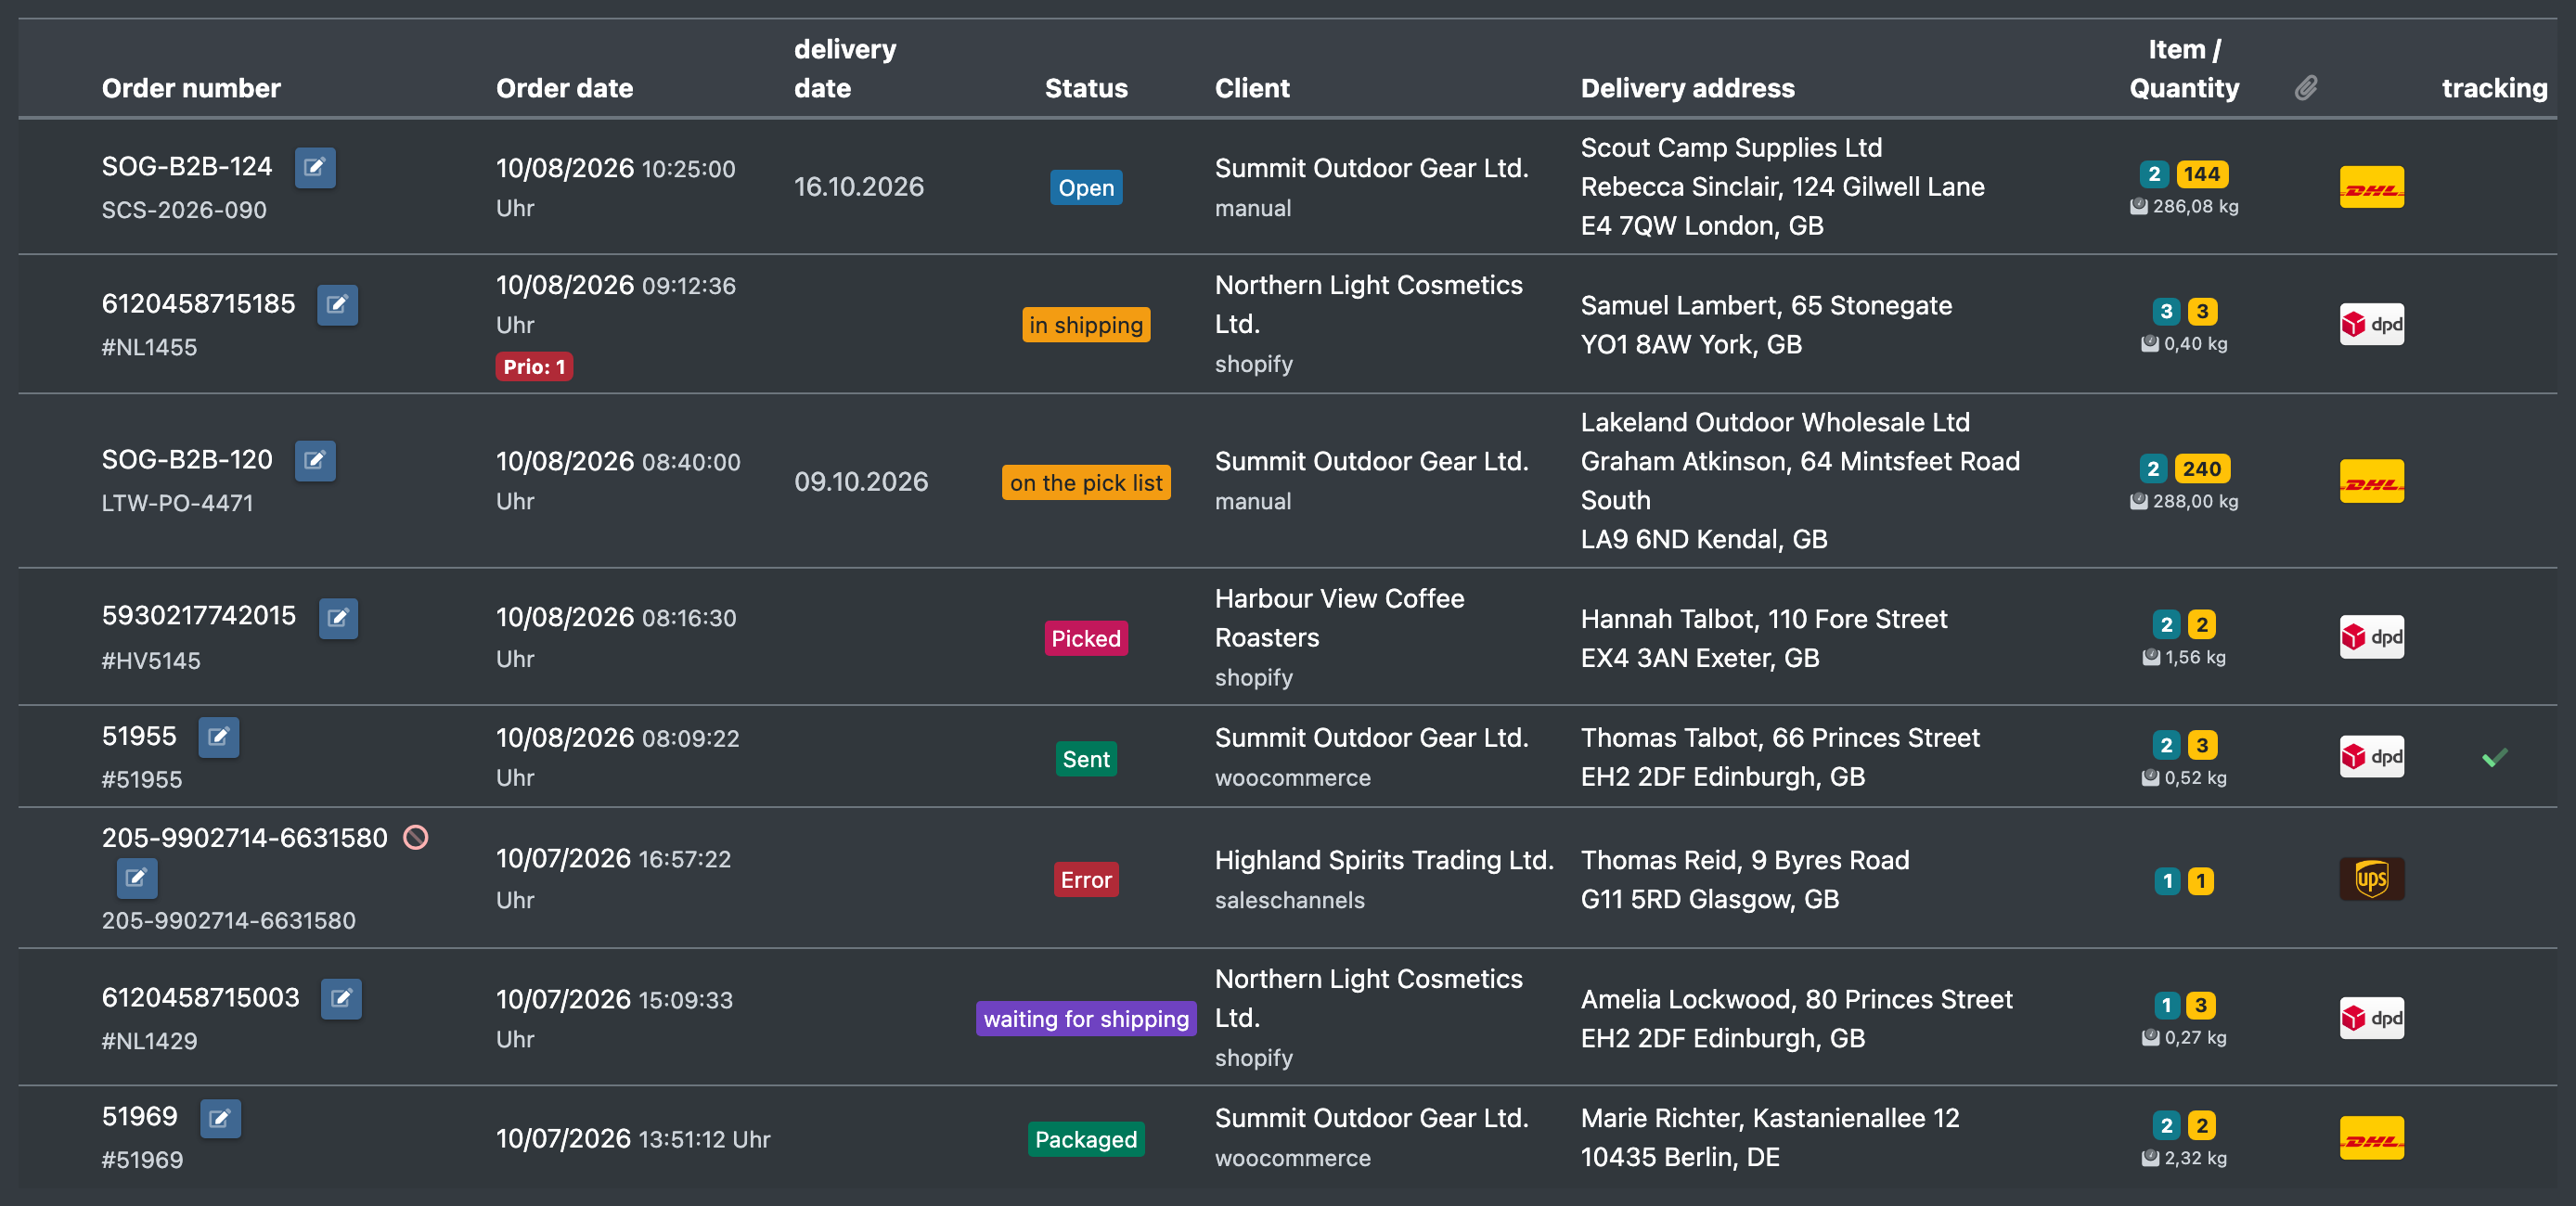Click the paperclip attachment column icon
2576x1206 pixels.
(2306, 88)
